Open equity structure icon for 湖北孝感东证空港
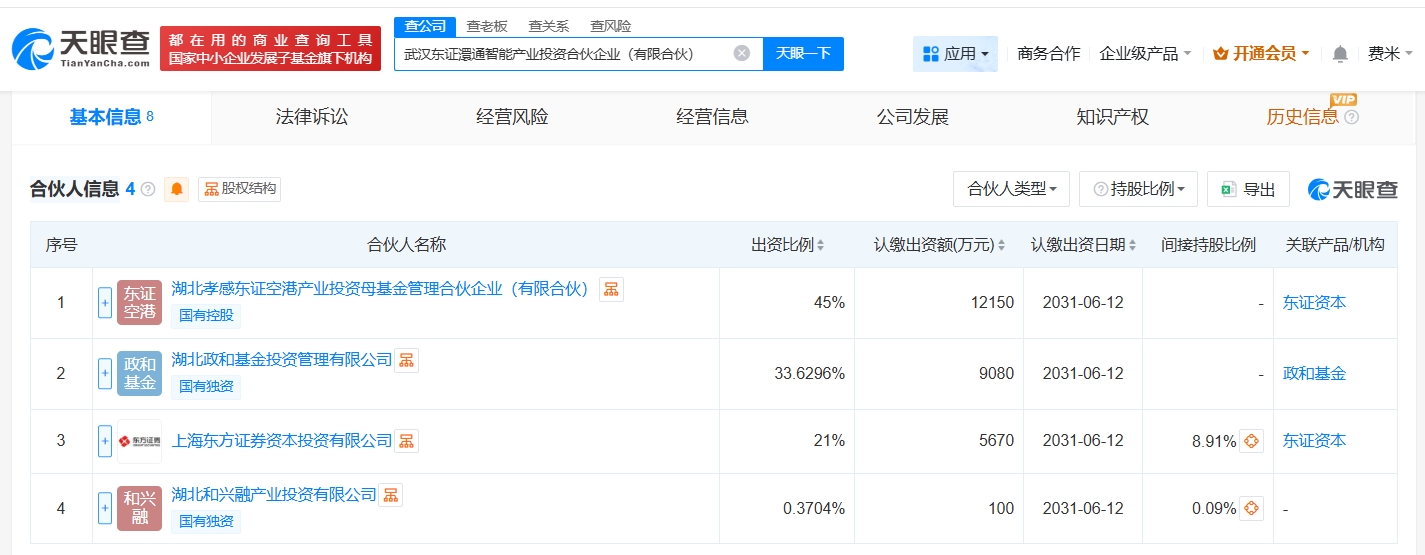The height and width of the screenshot is (555, 1425). coord(611,289)
